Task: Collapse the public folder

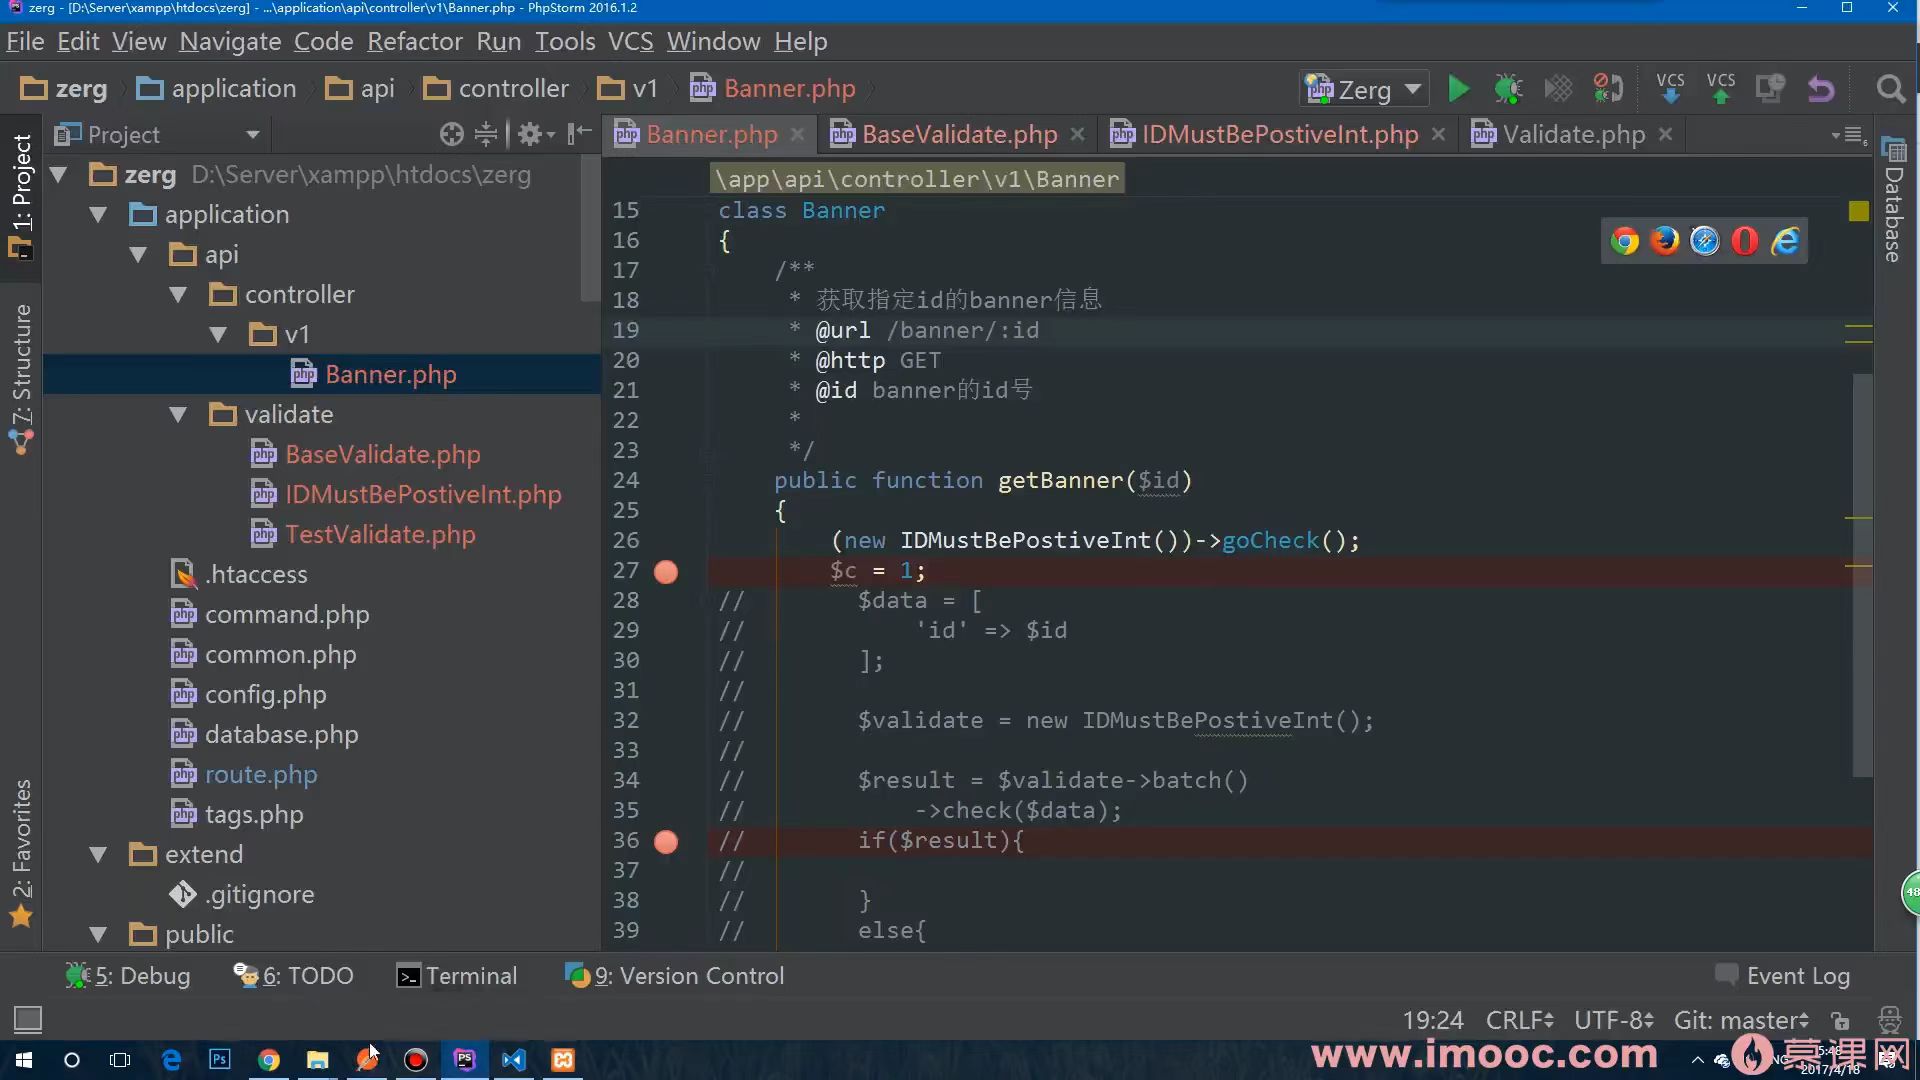Action: click(98, 935)
